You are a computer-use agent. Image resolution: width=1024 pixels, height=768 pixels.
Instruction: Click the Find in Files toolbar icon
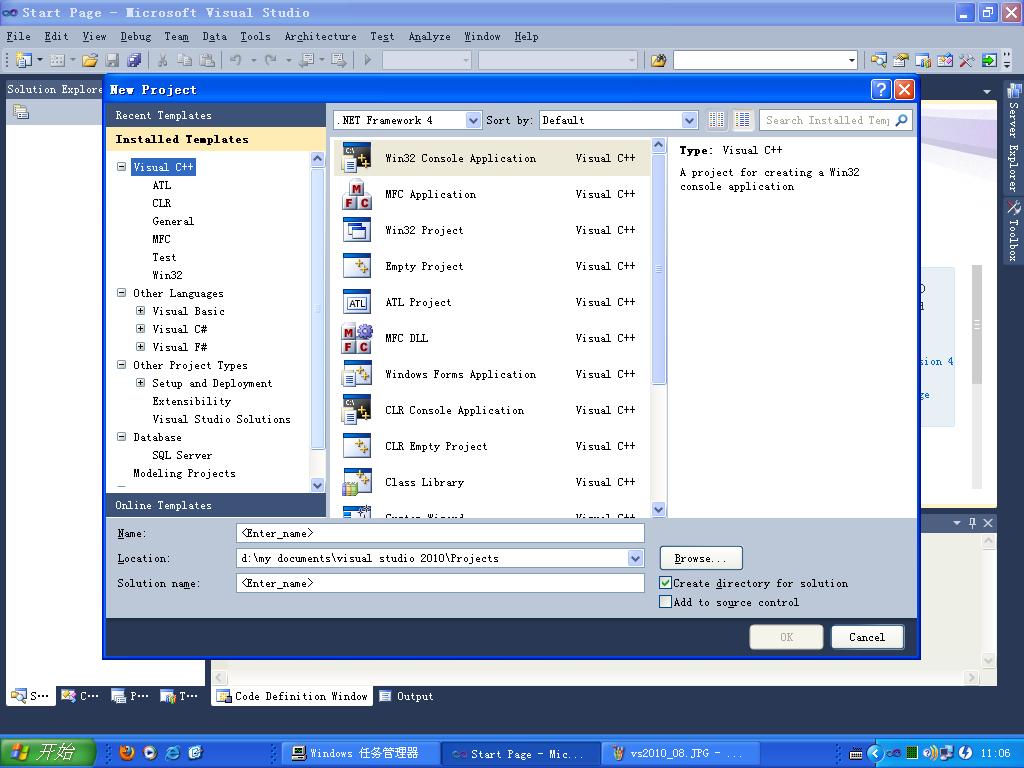[658, 61]
